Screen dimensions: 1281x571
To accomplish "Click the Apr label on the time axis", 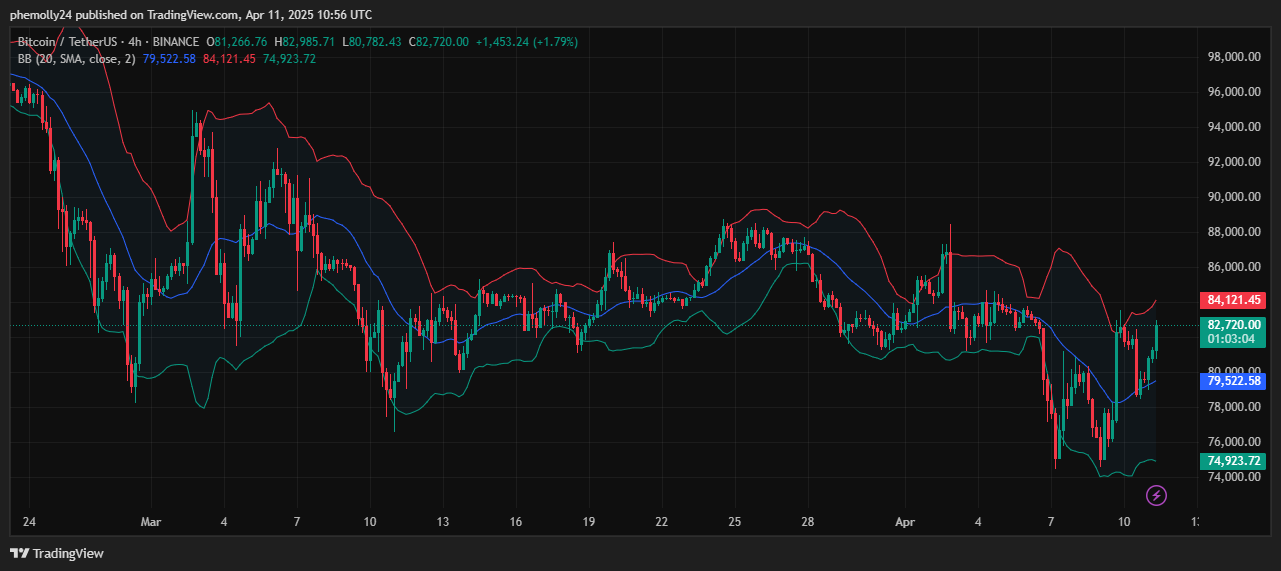I will click(904, 522).
